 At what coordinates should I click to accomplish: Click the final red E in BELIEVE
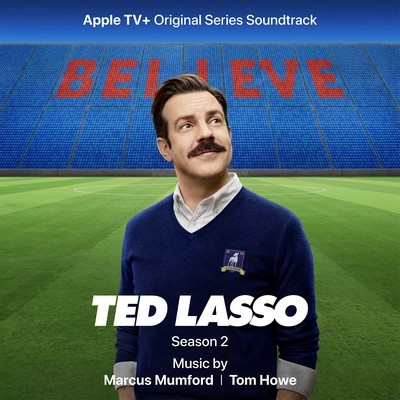[326, 79]
